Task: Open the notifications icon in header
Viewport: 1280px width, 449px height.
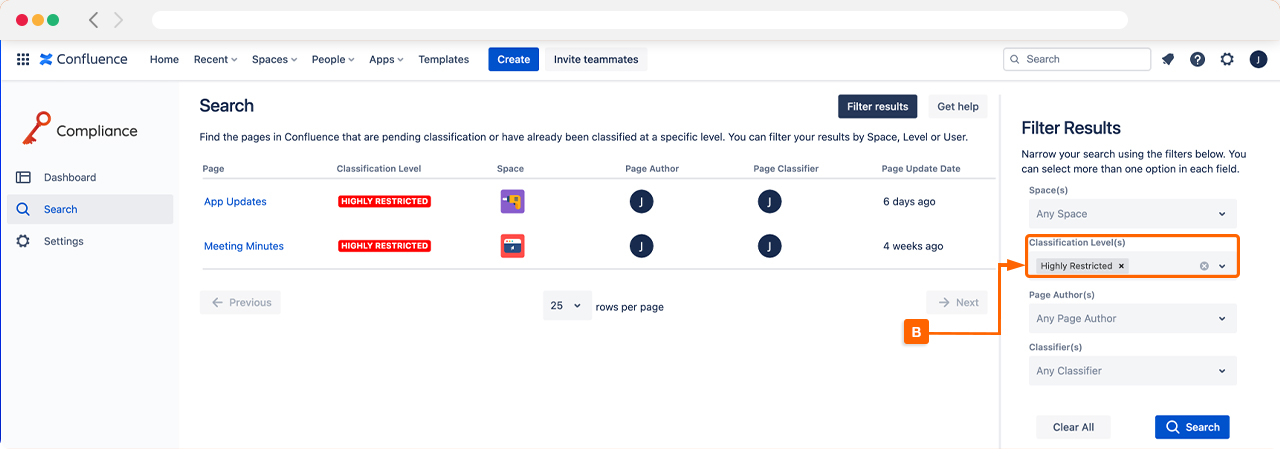Action: tap(1168, 59)
